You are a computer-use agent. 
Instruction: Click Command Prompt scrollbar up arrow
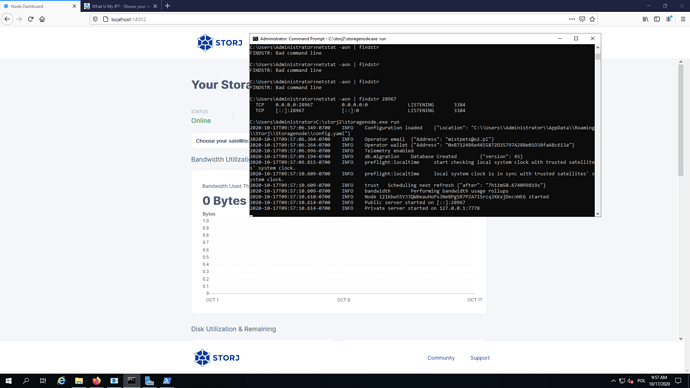coord(598,47)
